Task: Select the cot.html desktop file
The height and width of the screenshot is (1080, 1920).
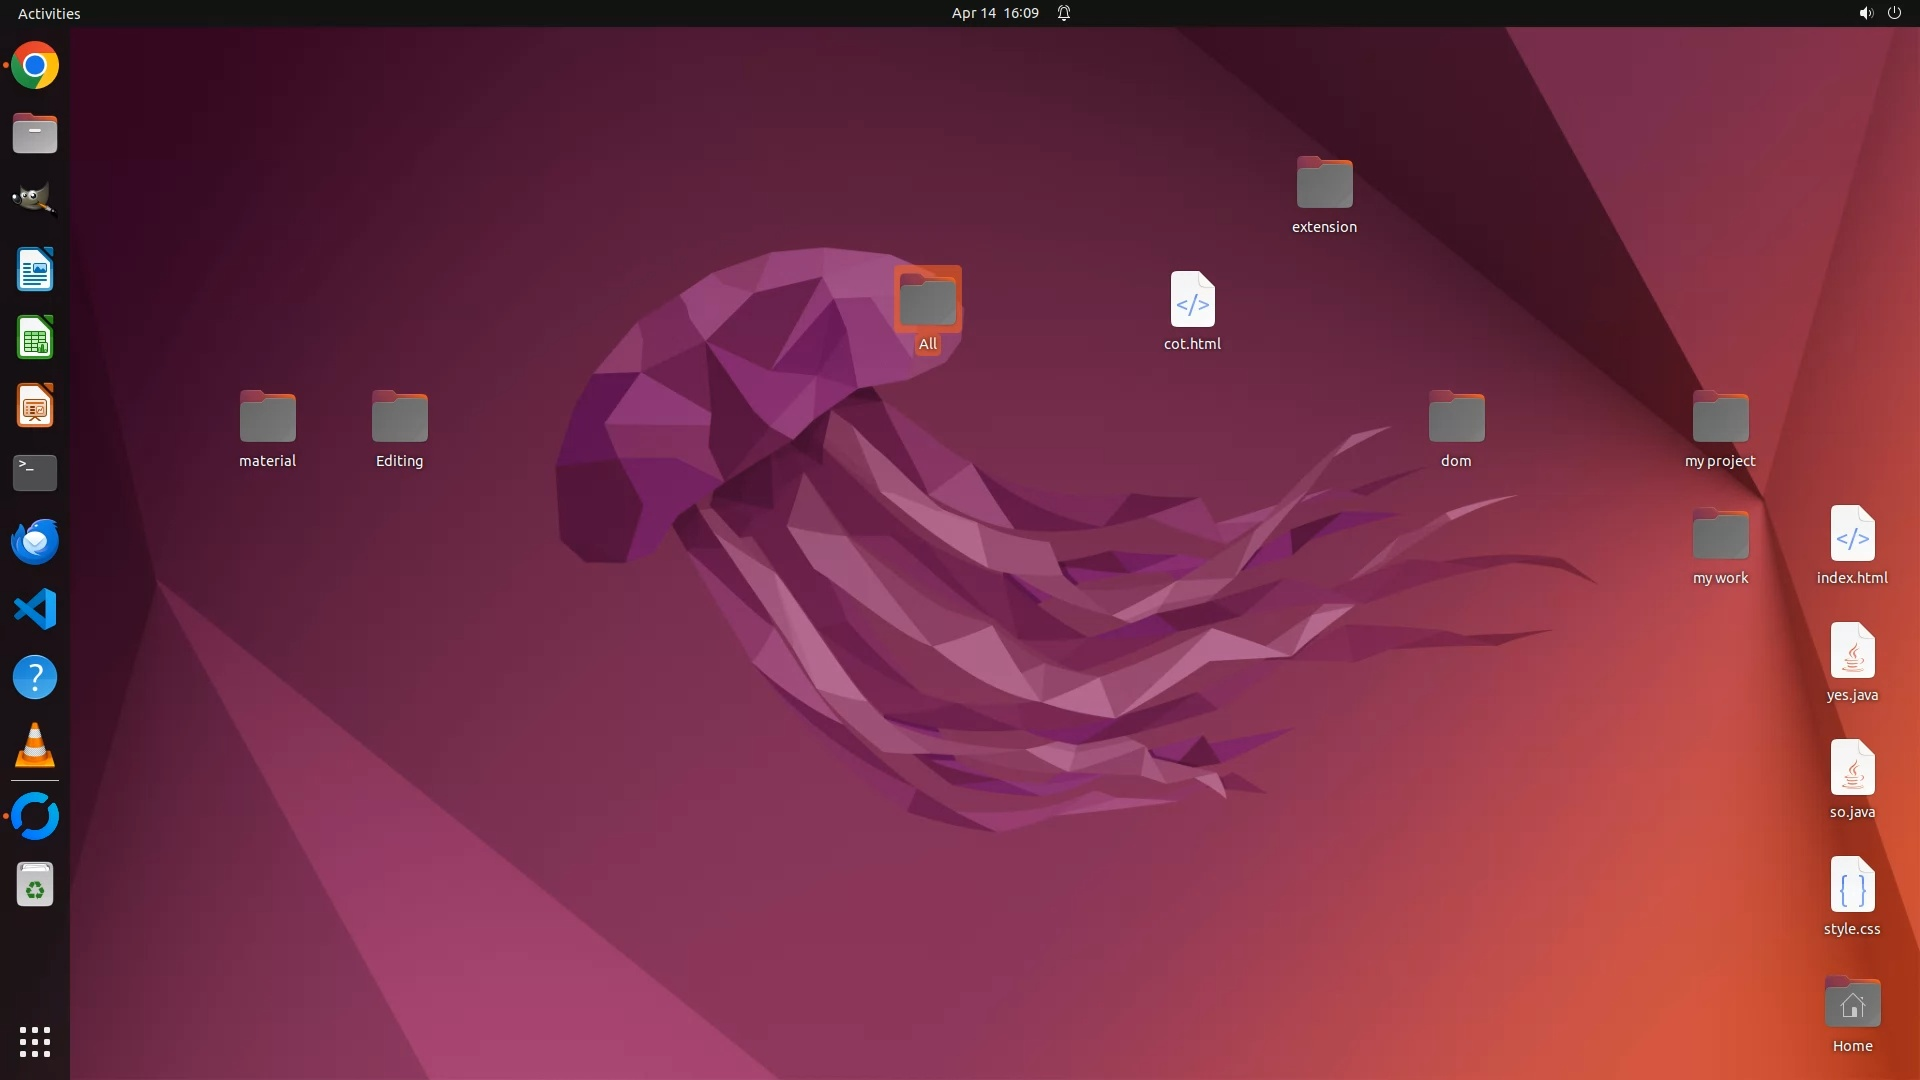Action: pyautogui.click(x=1192, y=300)
